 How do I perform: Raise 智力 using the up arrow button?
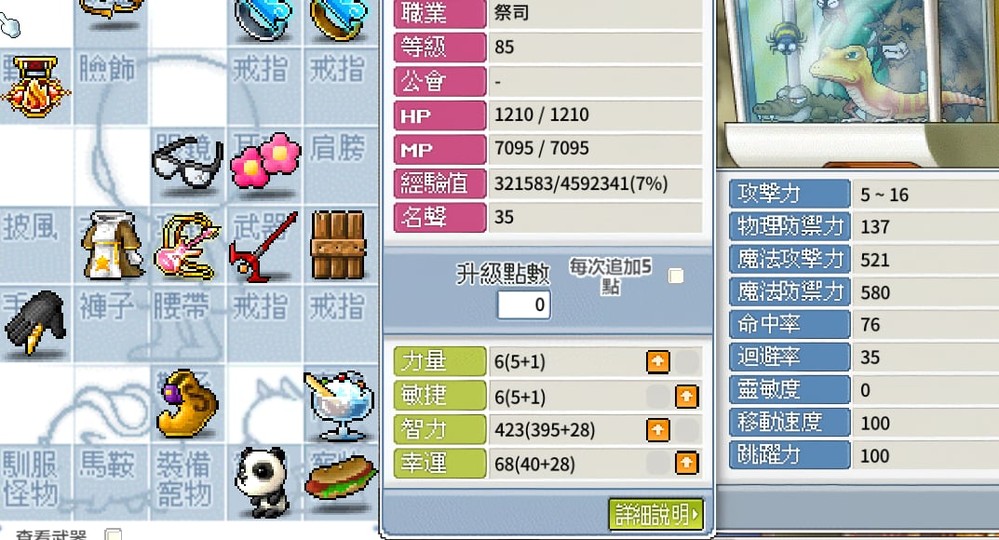pos(658,430)
